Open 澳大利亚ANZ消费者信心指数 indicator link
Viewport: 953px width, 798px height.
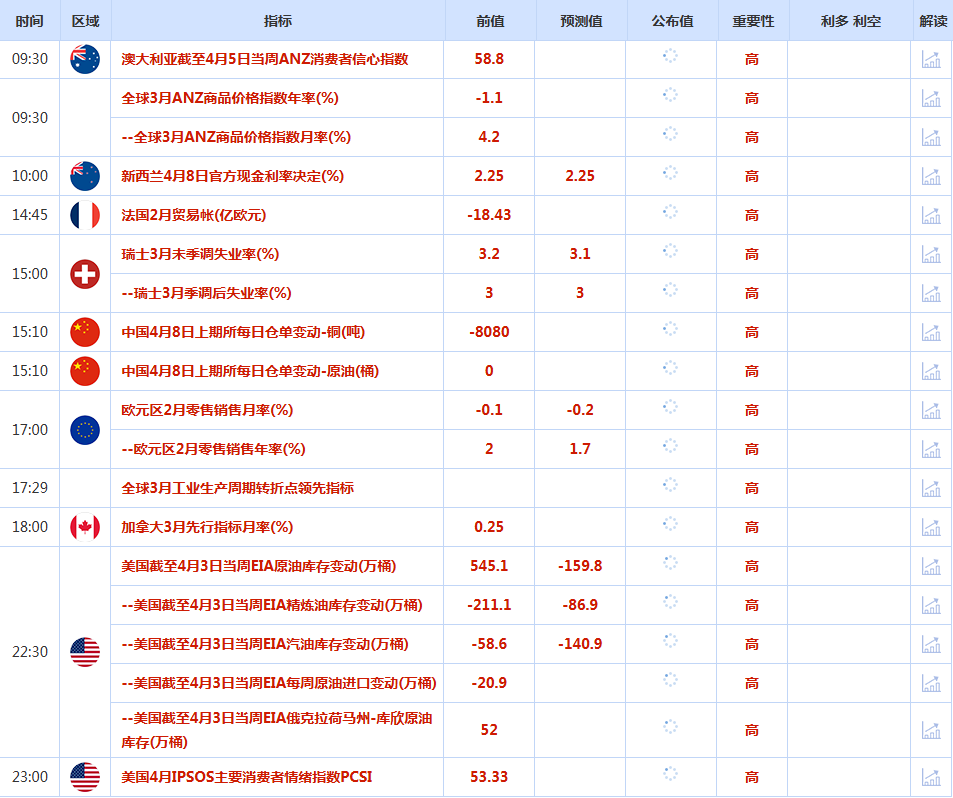point(265,59)
